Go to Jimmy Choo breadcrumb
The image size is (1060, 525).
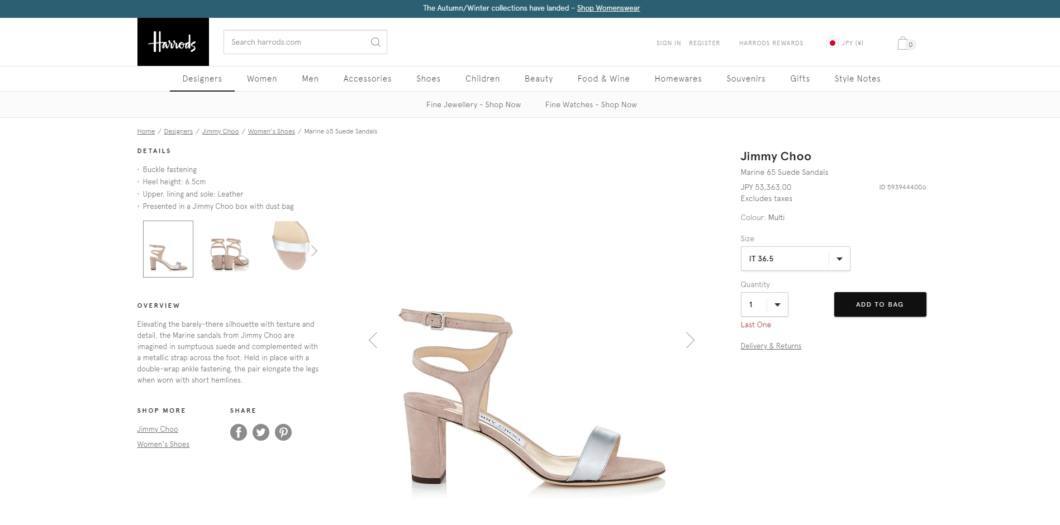220,132
